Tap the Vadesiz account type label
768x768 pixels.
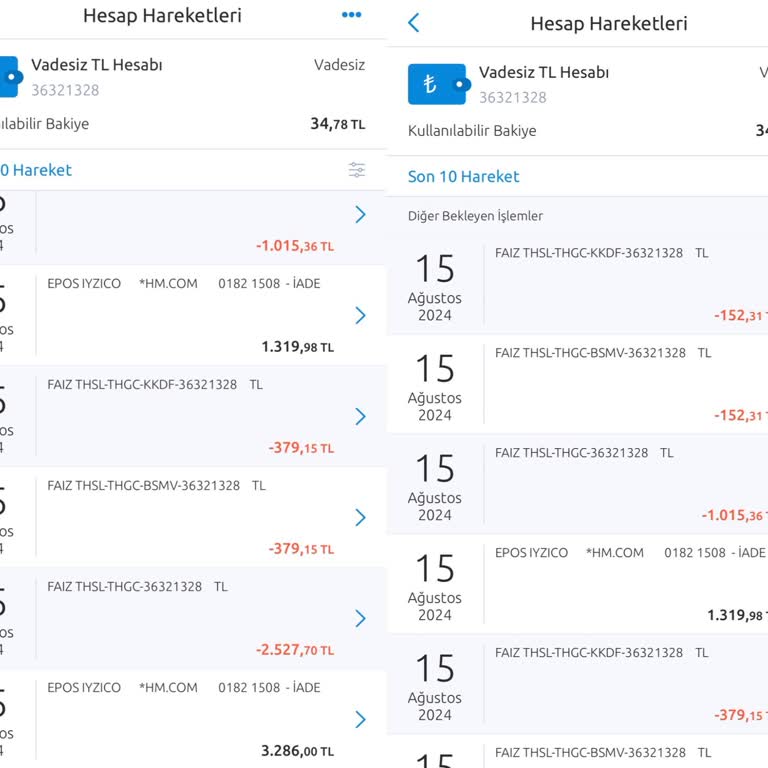(x=339, y=65)
